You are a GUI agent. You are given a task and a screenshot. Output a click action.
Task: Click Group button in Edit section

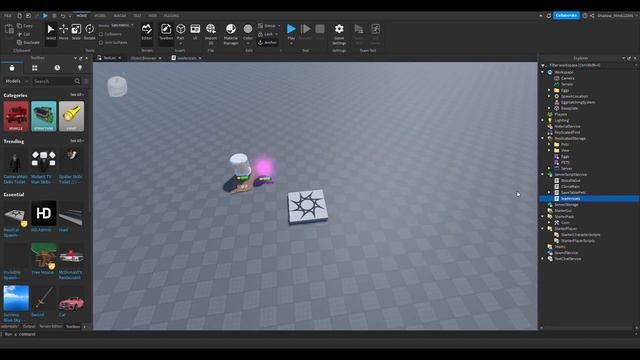(x=269, y=26)
